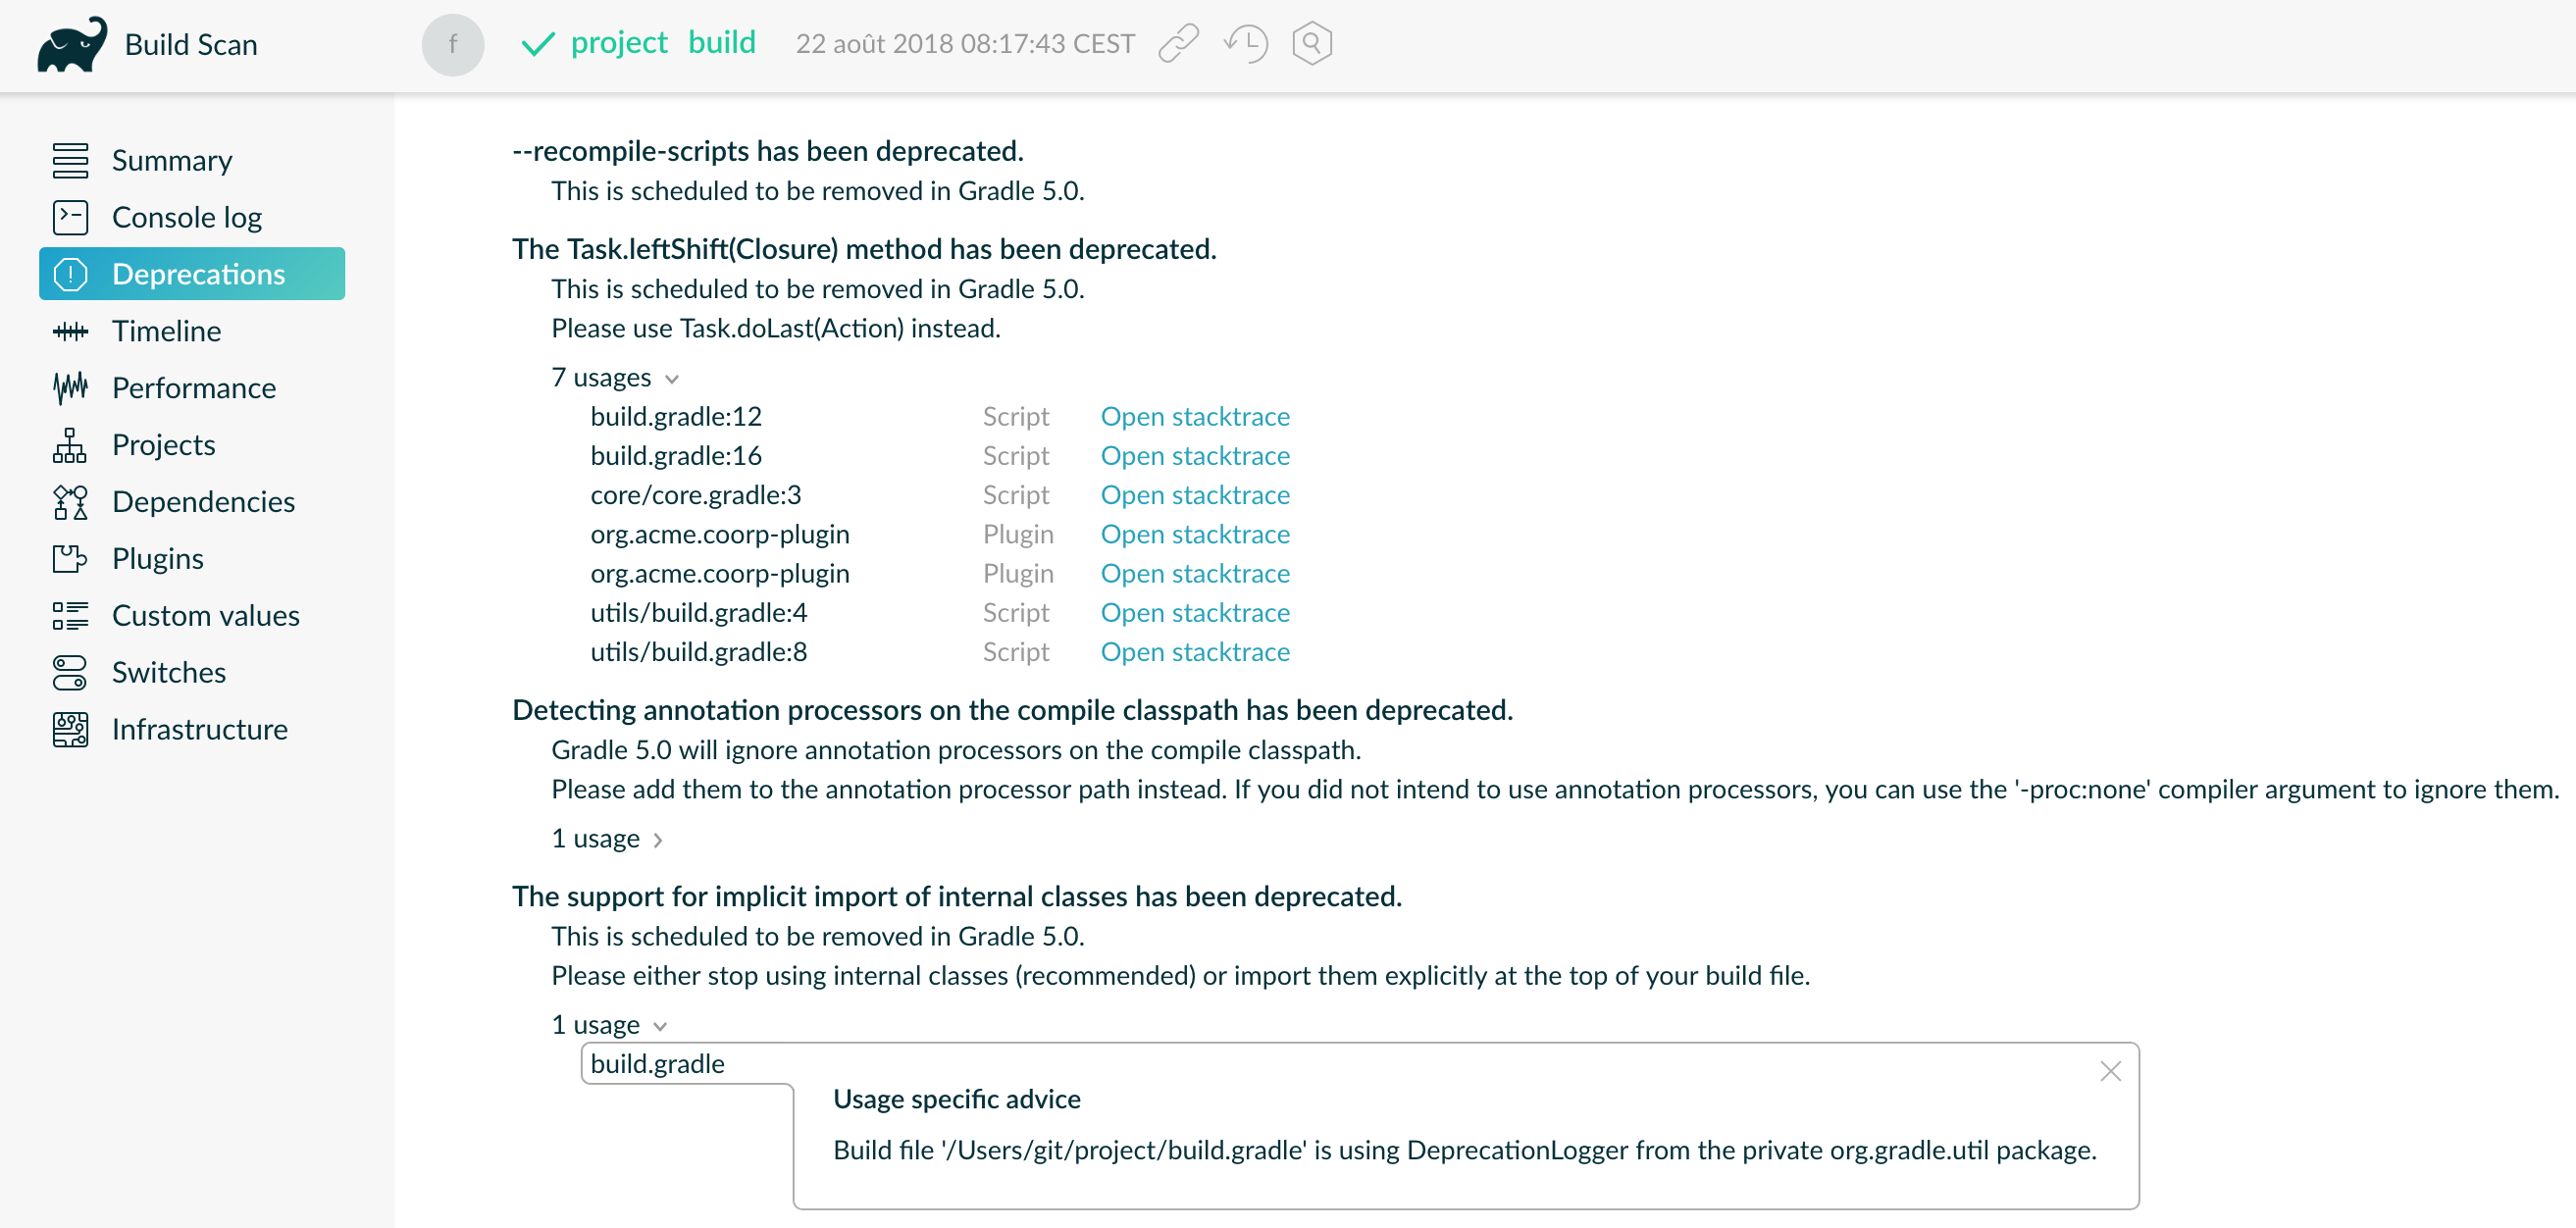This screenshot has width=2576, height=1228.
Task: Click the Plugins navigation icon
Action: (69, 558)
